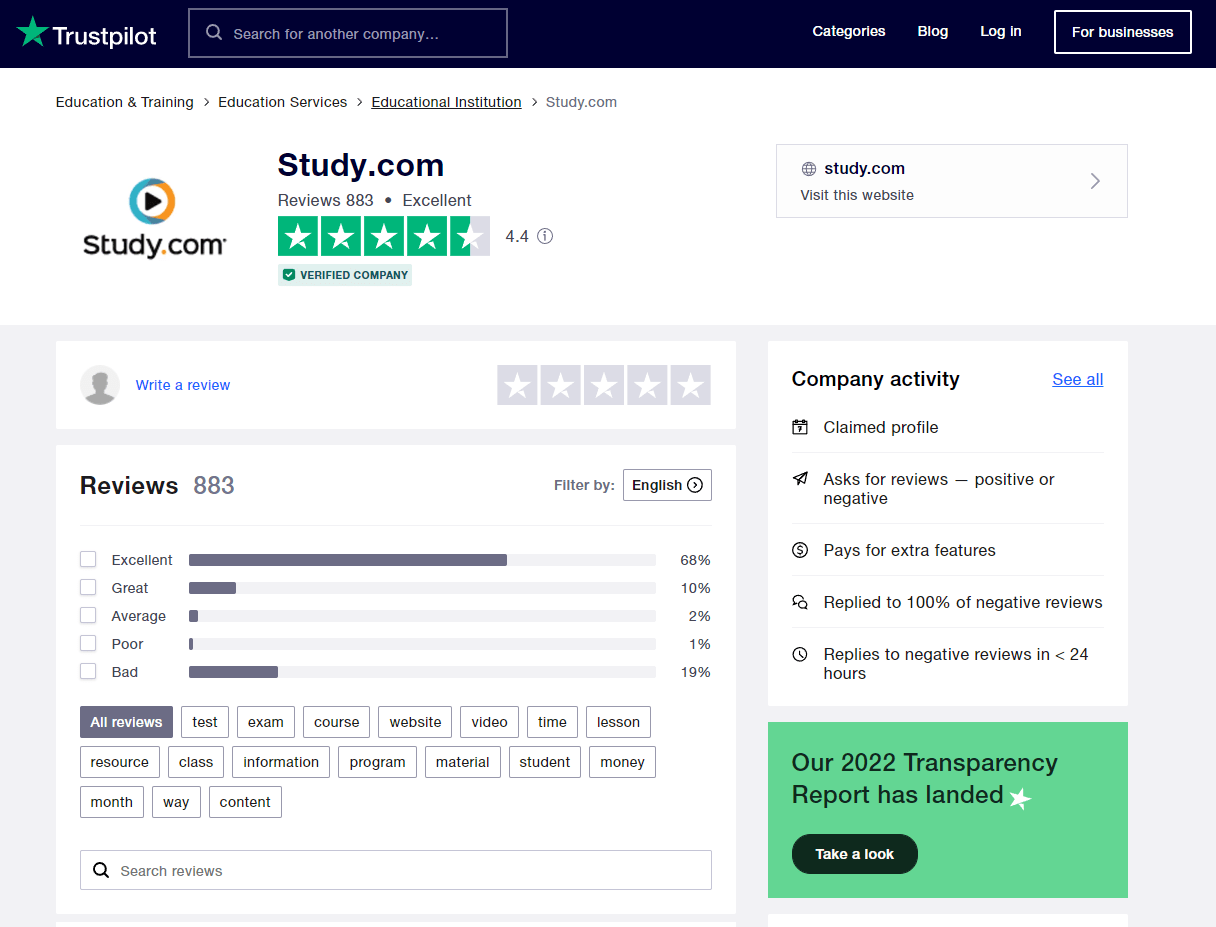Image resolution: width=1216 pixels, height=927 pixels.
Task: Open the English language filter dropdown
Action: 667,485
